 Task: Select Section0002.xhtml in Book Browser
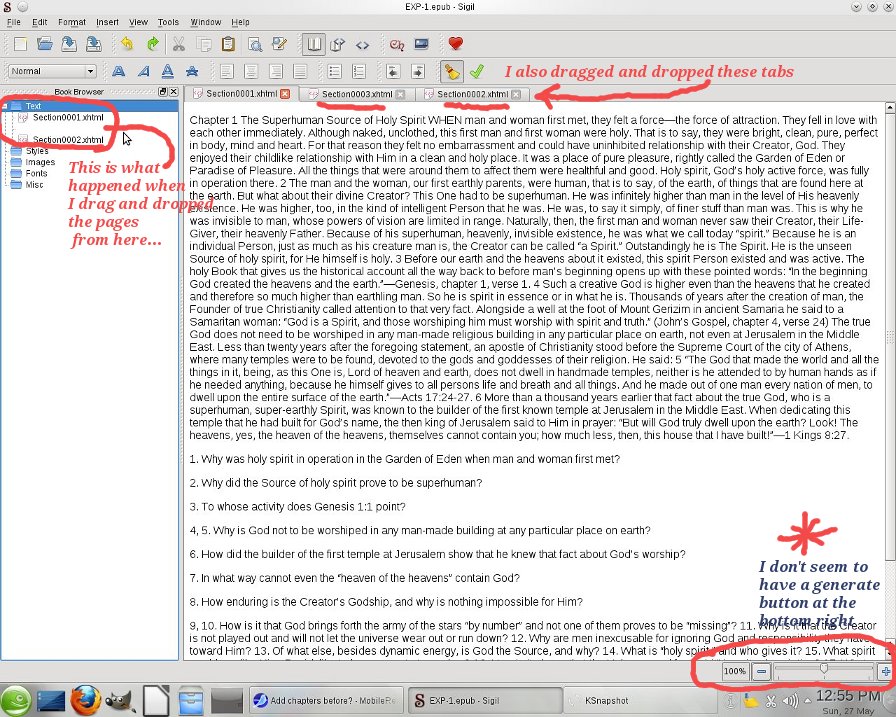click(x=68, y=139)
